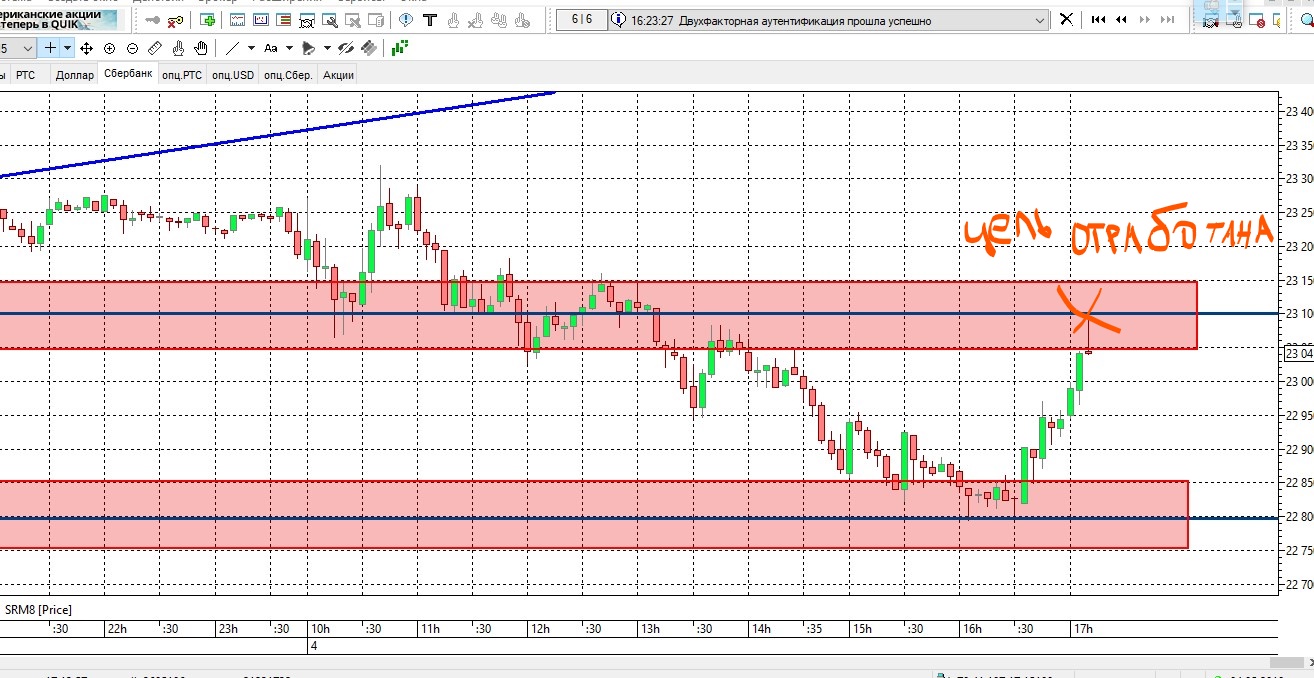Click the 6|6 message counter field
Screen dimensions: 1314x678
[x=581, y=20]
